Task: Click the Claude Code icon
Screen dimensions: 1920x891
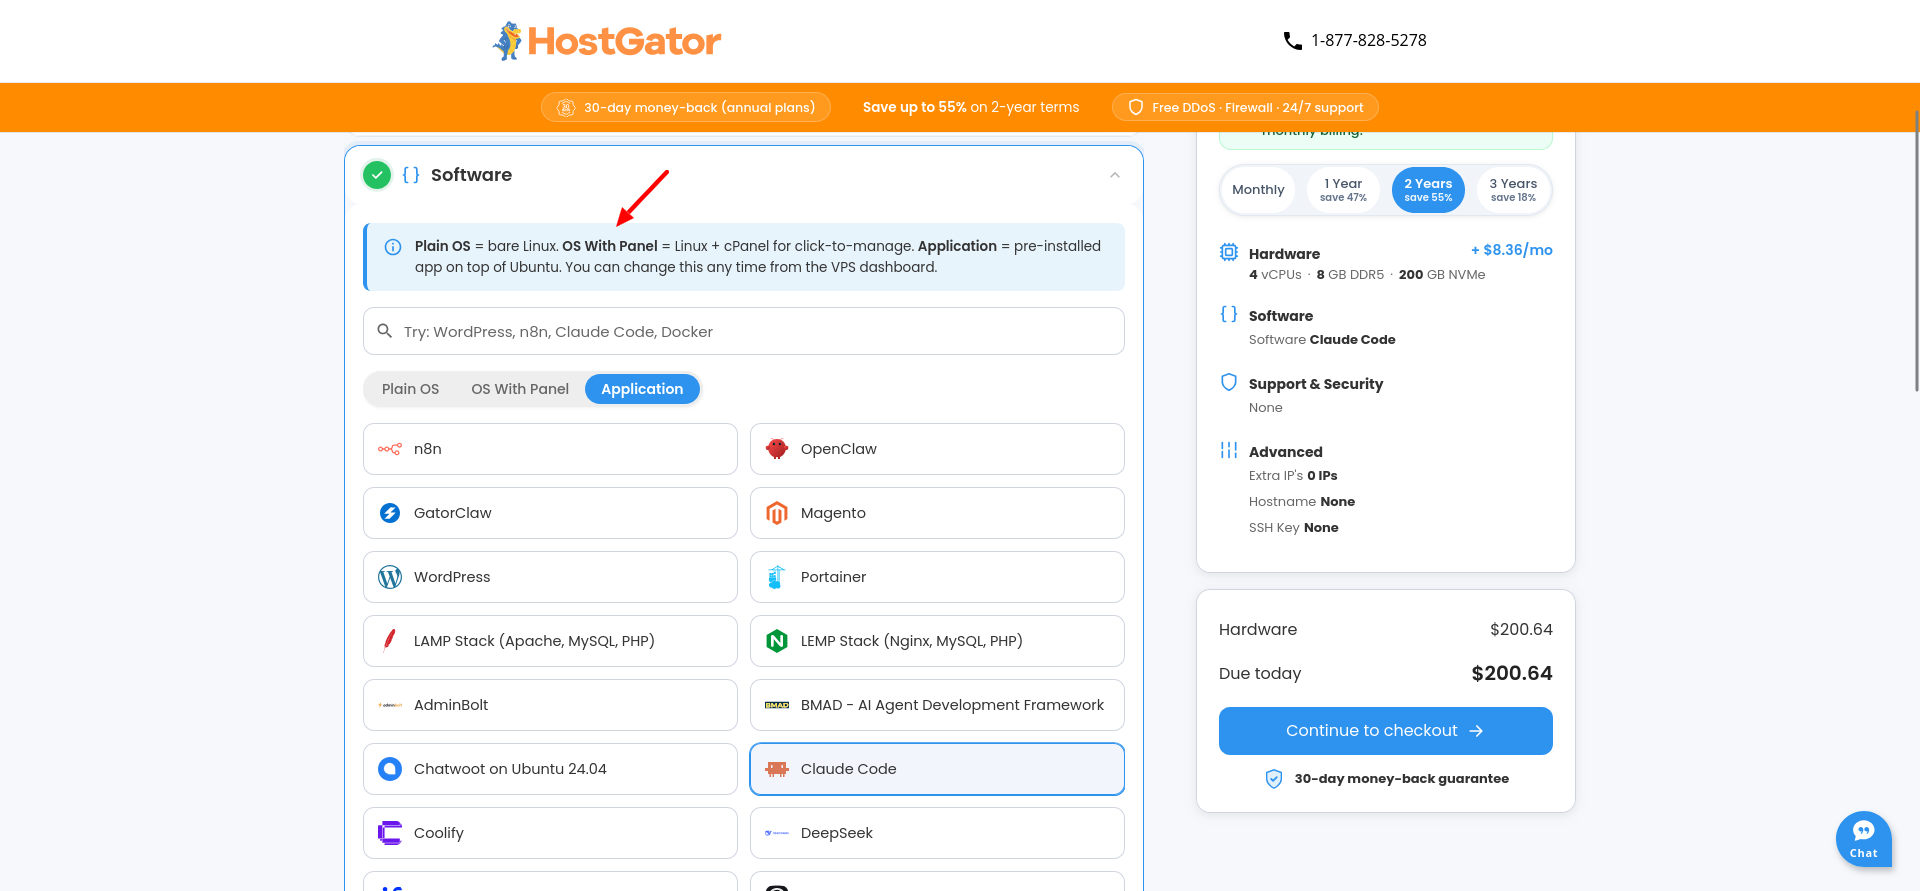Action: (x=777, y=769)
